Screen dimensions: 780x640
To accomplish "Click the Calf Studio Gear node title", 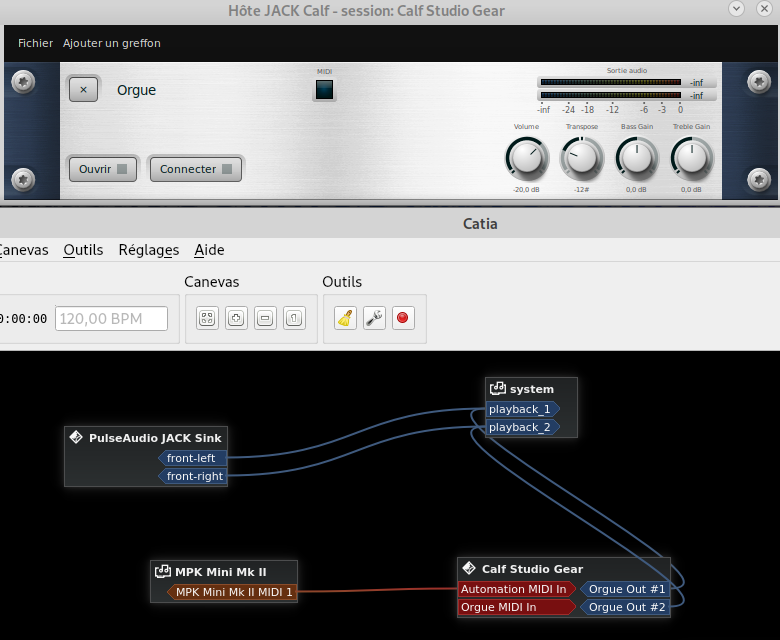I will tap(532, 569).
